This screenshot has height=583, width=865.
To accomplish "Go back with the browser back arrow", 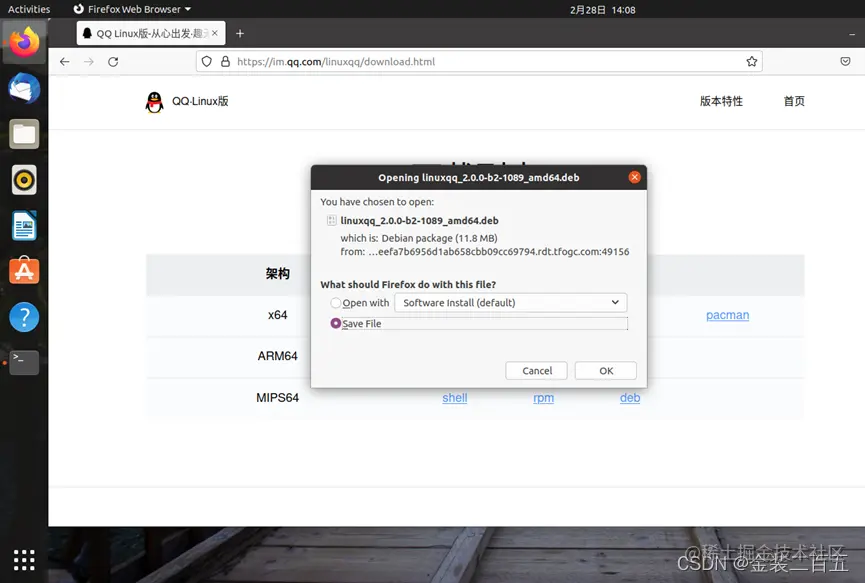I will click(65, 62).
